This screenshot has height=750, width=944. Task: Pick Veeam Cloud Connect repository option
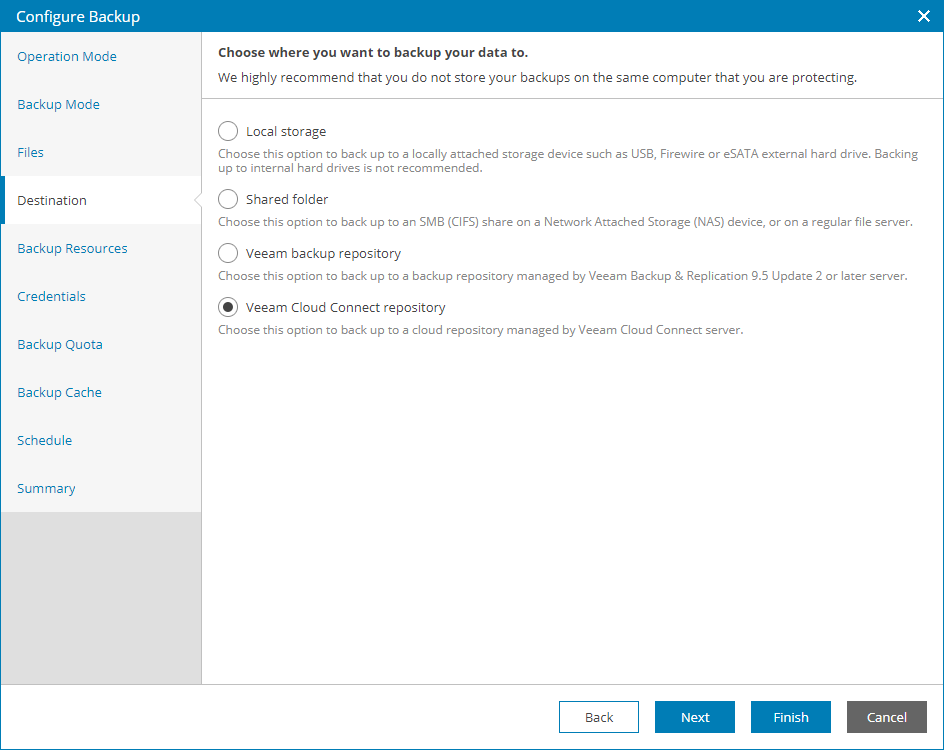click(x=228, y=307)
